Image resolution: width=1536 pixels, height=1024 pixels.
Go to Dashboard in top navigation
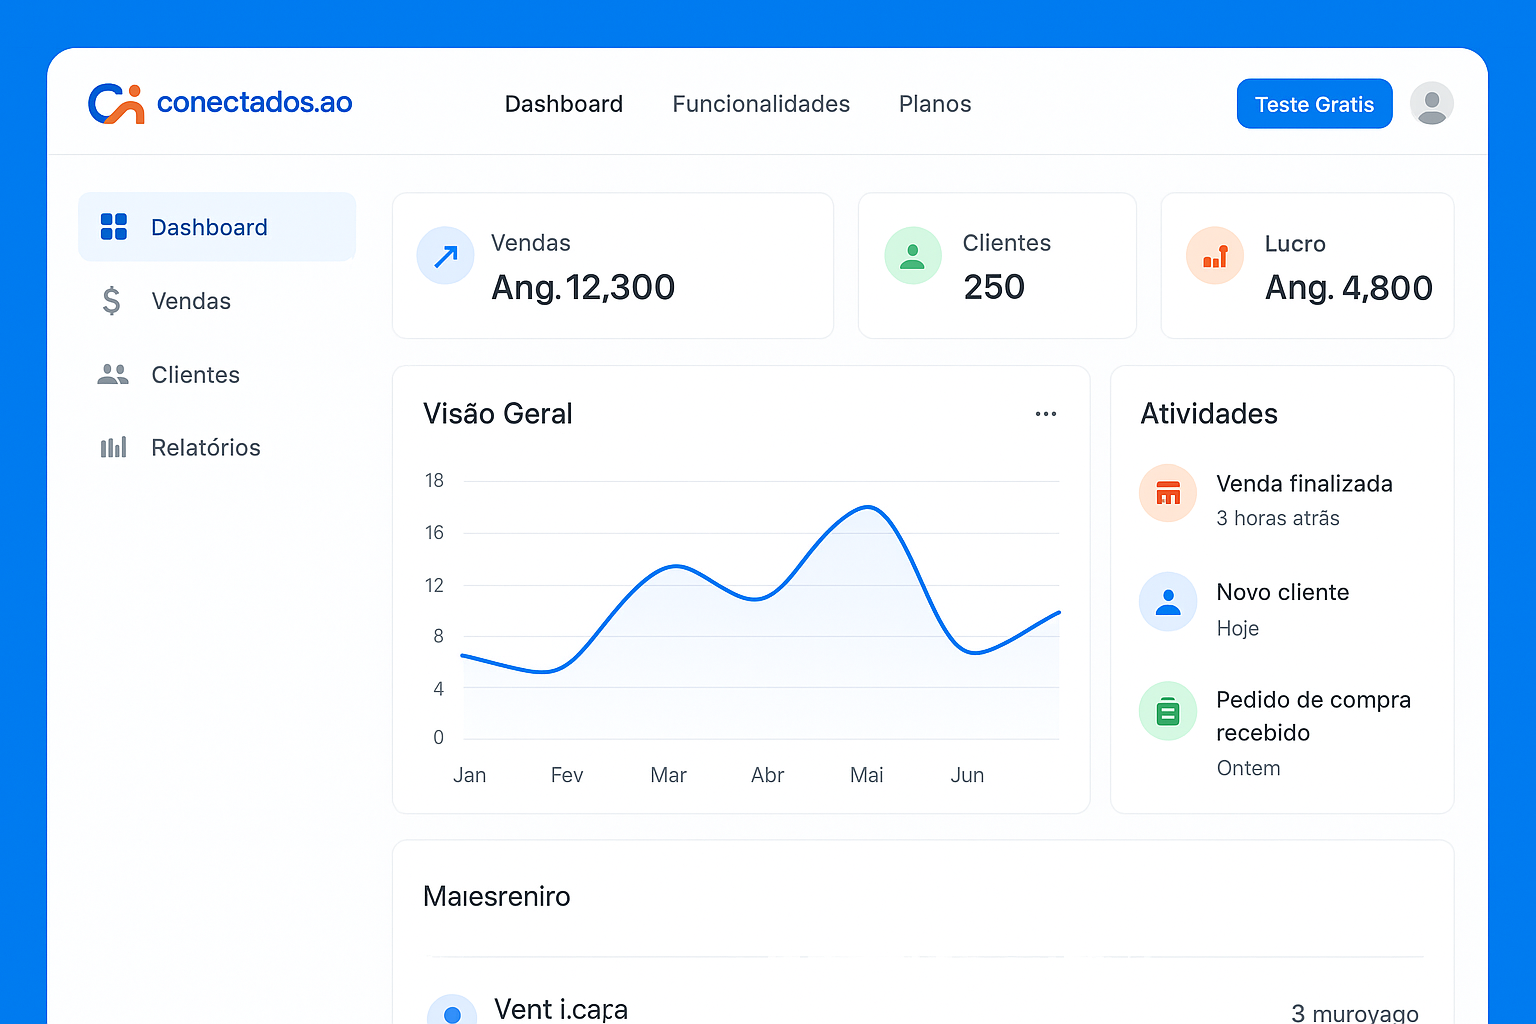tap(564, 104)
